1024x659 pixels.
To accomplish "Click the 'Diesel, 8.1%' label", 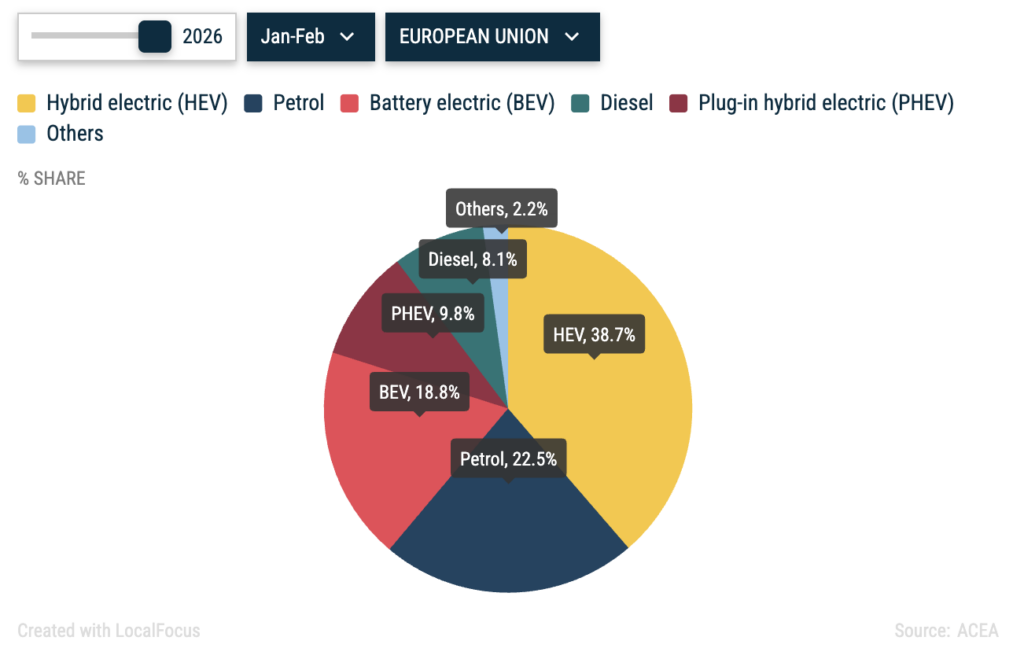I will click(471, 260).
